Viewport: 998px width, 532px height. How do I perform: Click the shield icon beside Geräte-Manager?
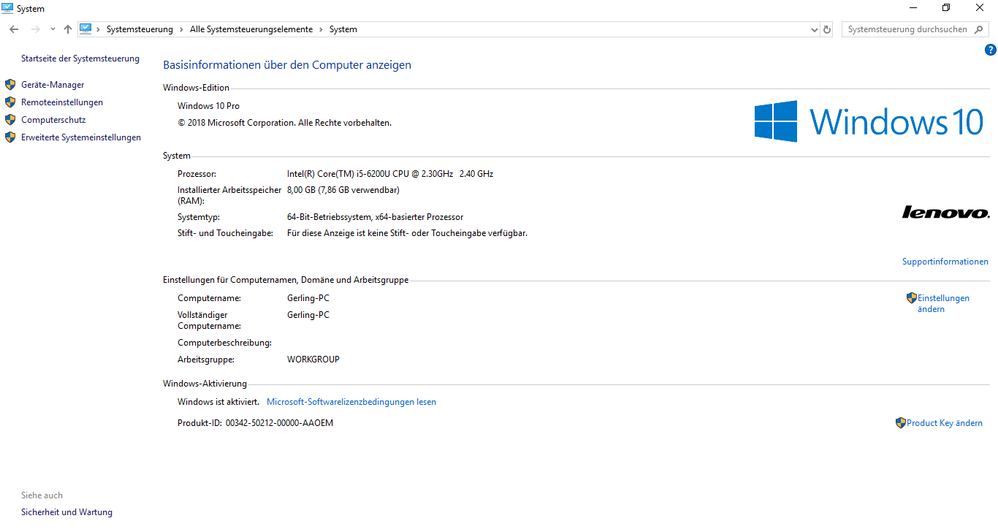[x=11, y=85]
